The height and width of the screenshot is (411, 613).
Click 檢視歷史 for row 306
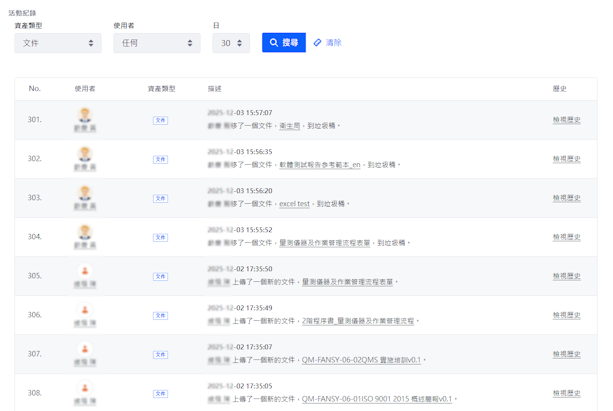pos(566,315)
